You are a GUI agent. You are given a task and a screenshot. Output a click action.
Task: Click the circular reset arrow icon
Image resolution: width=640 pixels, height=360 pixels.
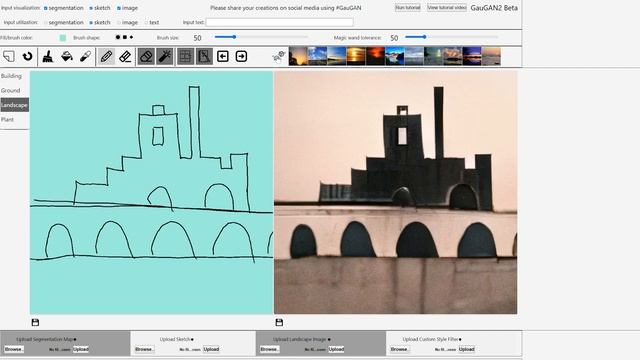click(x=27, y=56)
